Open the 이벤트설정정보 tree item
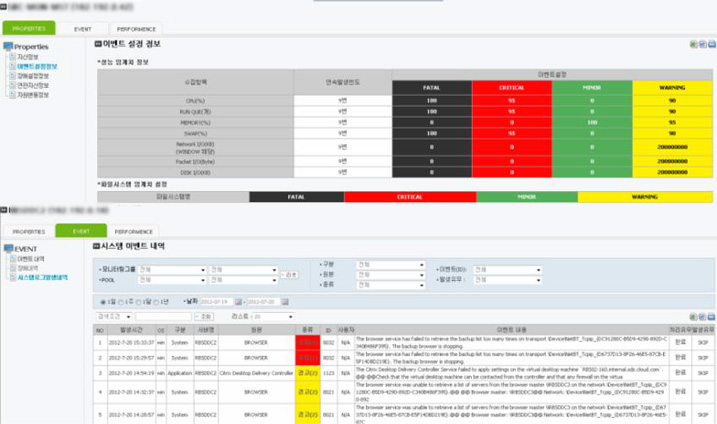 [37, 66]
